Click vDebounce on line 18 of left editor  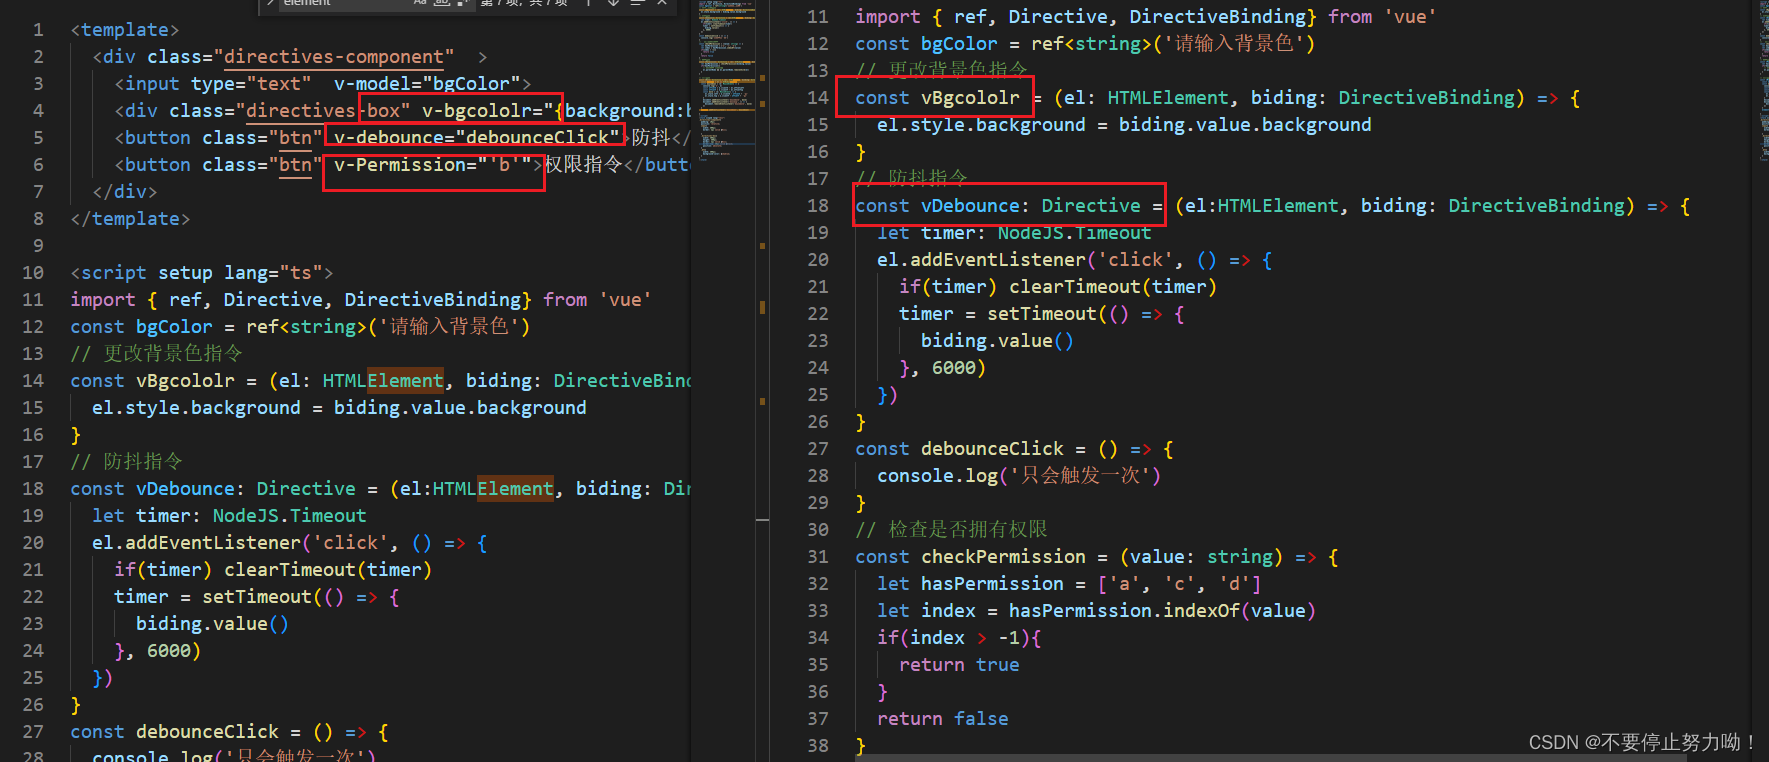click(185, 489)
